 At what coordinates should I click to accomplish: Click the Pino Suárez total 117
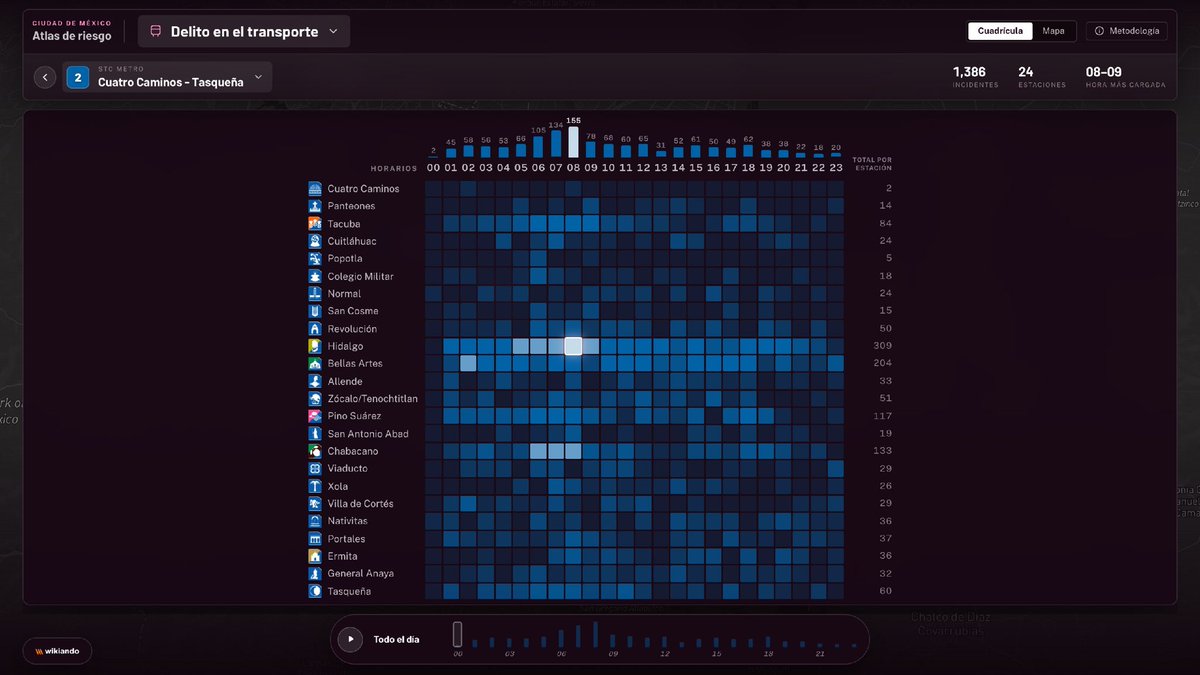tap(882, 416)
